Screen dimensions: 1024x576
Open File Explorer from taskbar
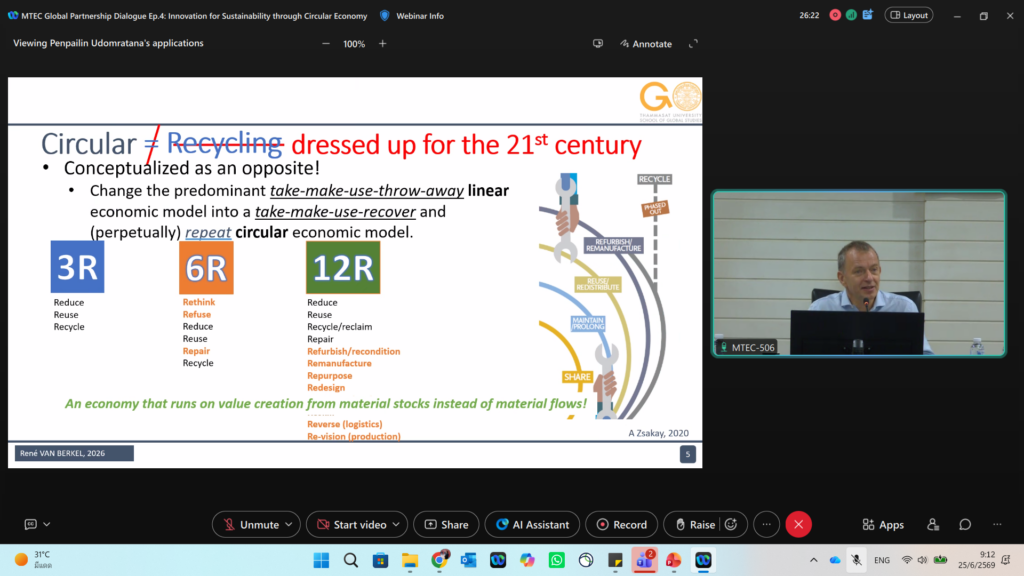409,560
